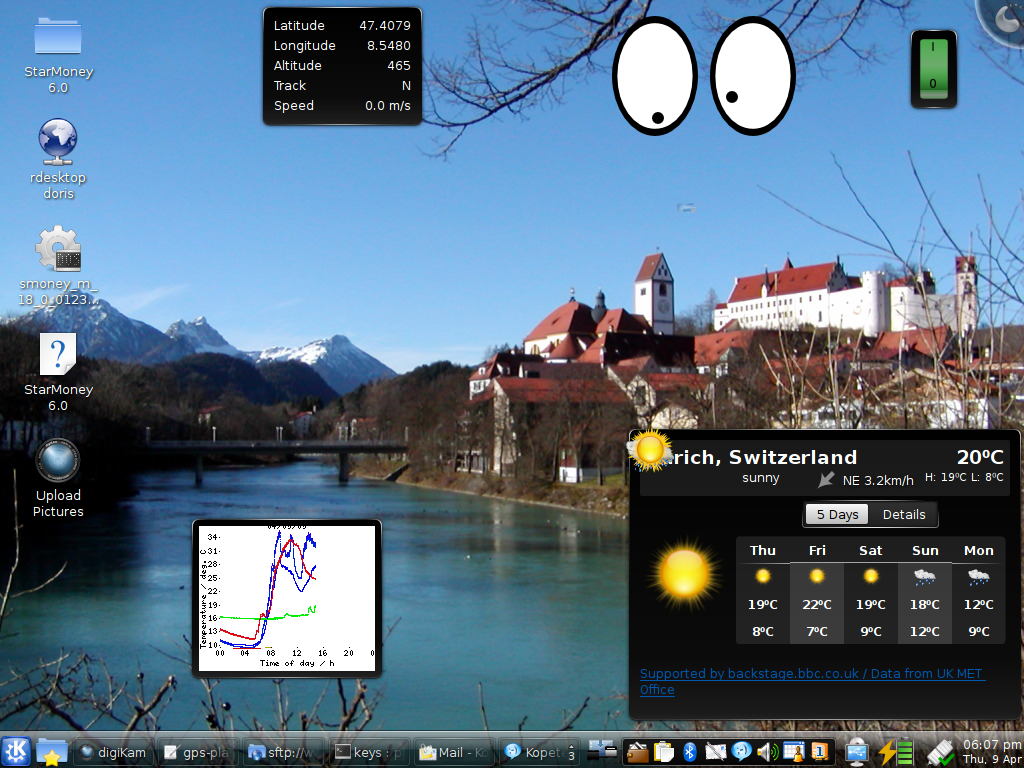Image resolution: width=1024 pixels, height=768 pixels.
Task: Open the device notifier USB monitor icon
Action: [856, 753]
